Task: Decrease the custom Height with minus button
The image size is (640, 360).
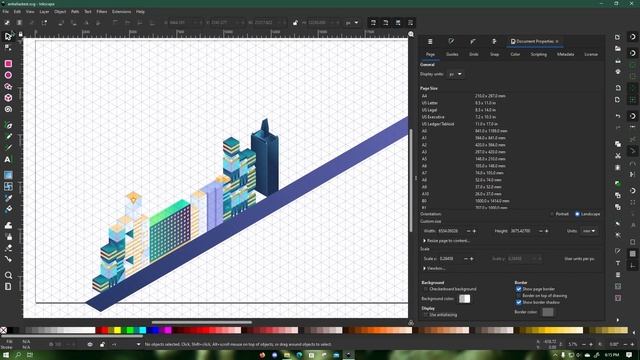Action: (540, 231)
